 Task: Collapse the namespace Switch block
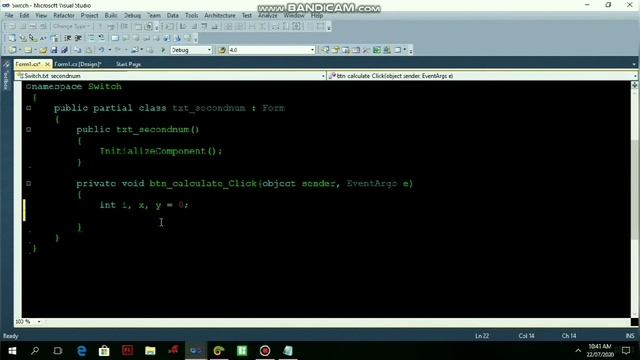pos(28,87)
